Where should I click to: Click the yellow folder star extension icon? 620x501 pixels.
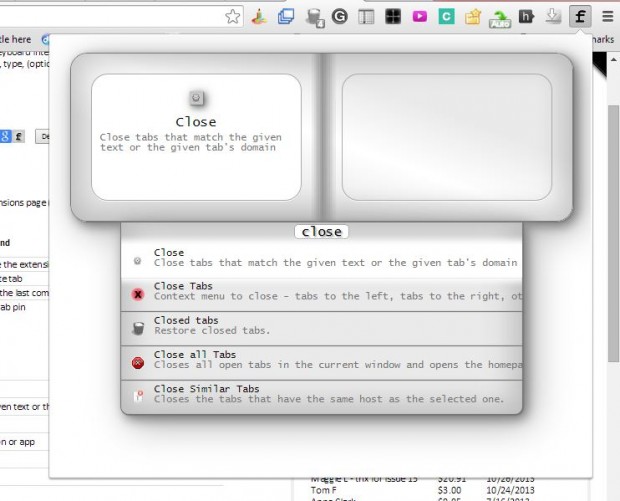473,16
